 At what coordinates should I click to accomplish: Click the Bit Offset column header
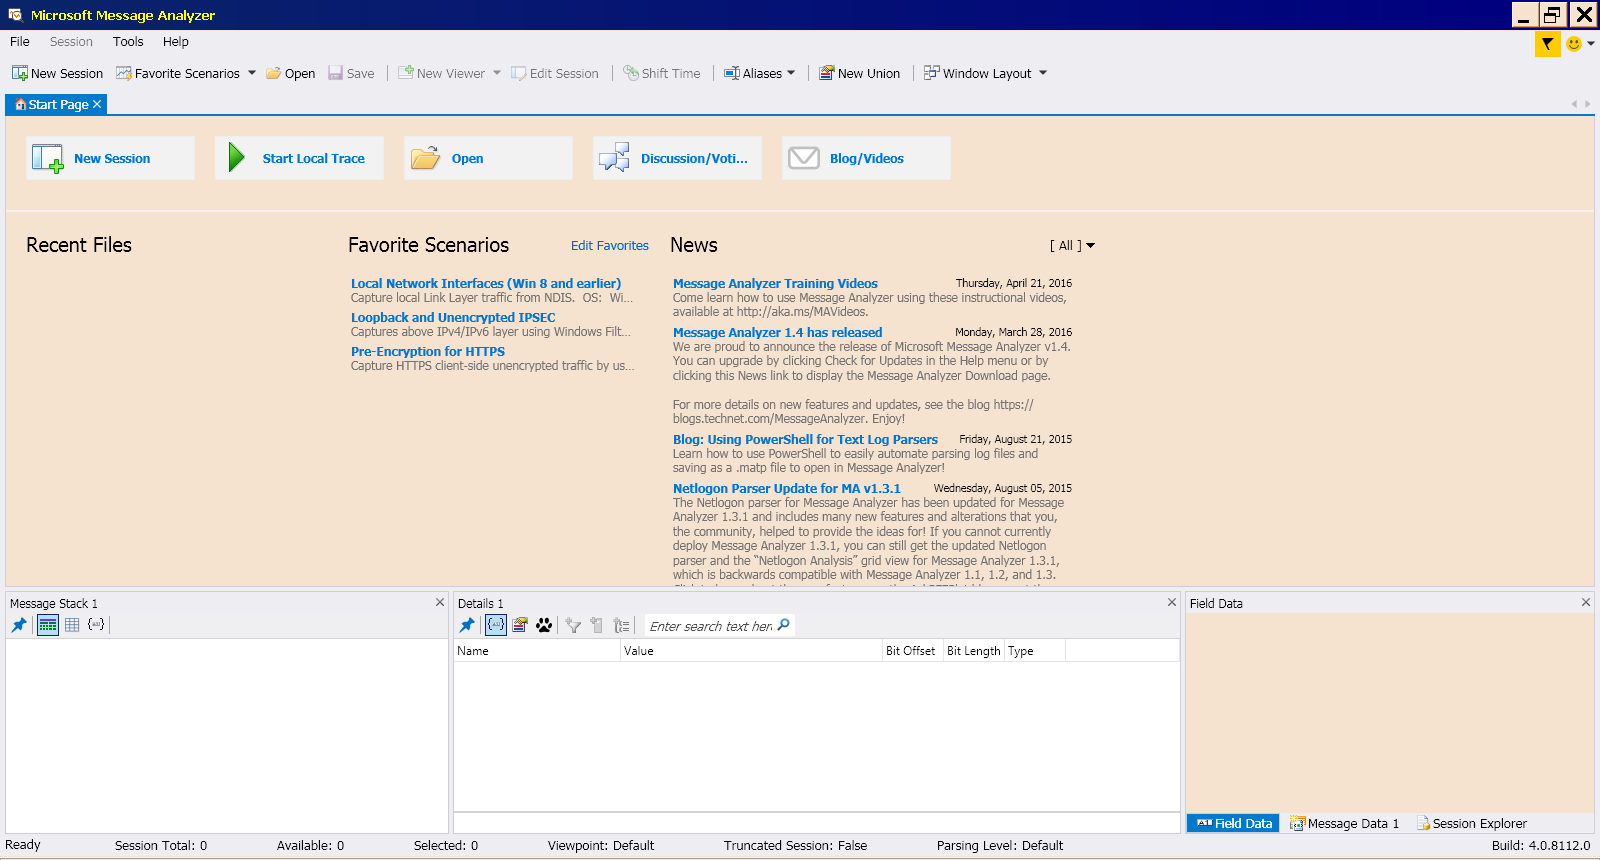tap(911, 651)
